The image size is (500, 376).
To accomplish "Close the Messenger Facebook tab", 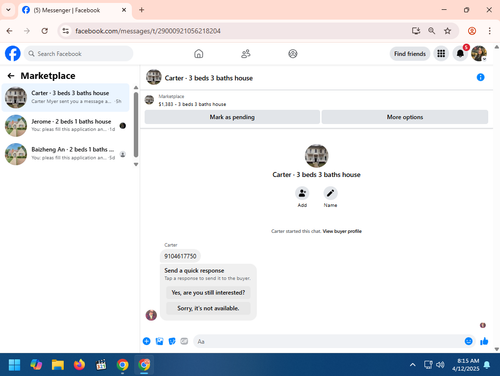I will point(124,10).
